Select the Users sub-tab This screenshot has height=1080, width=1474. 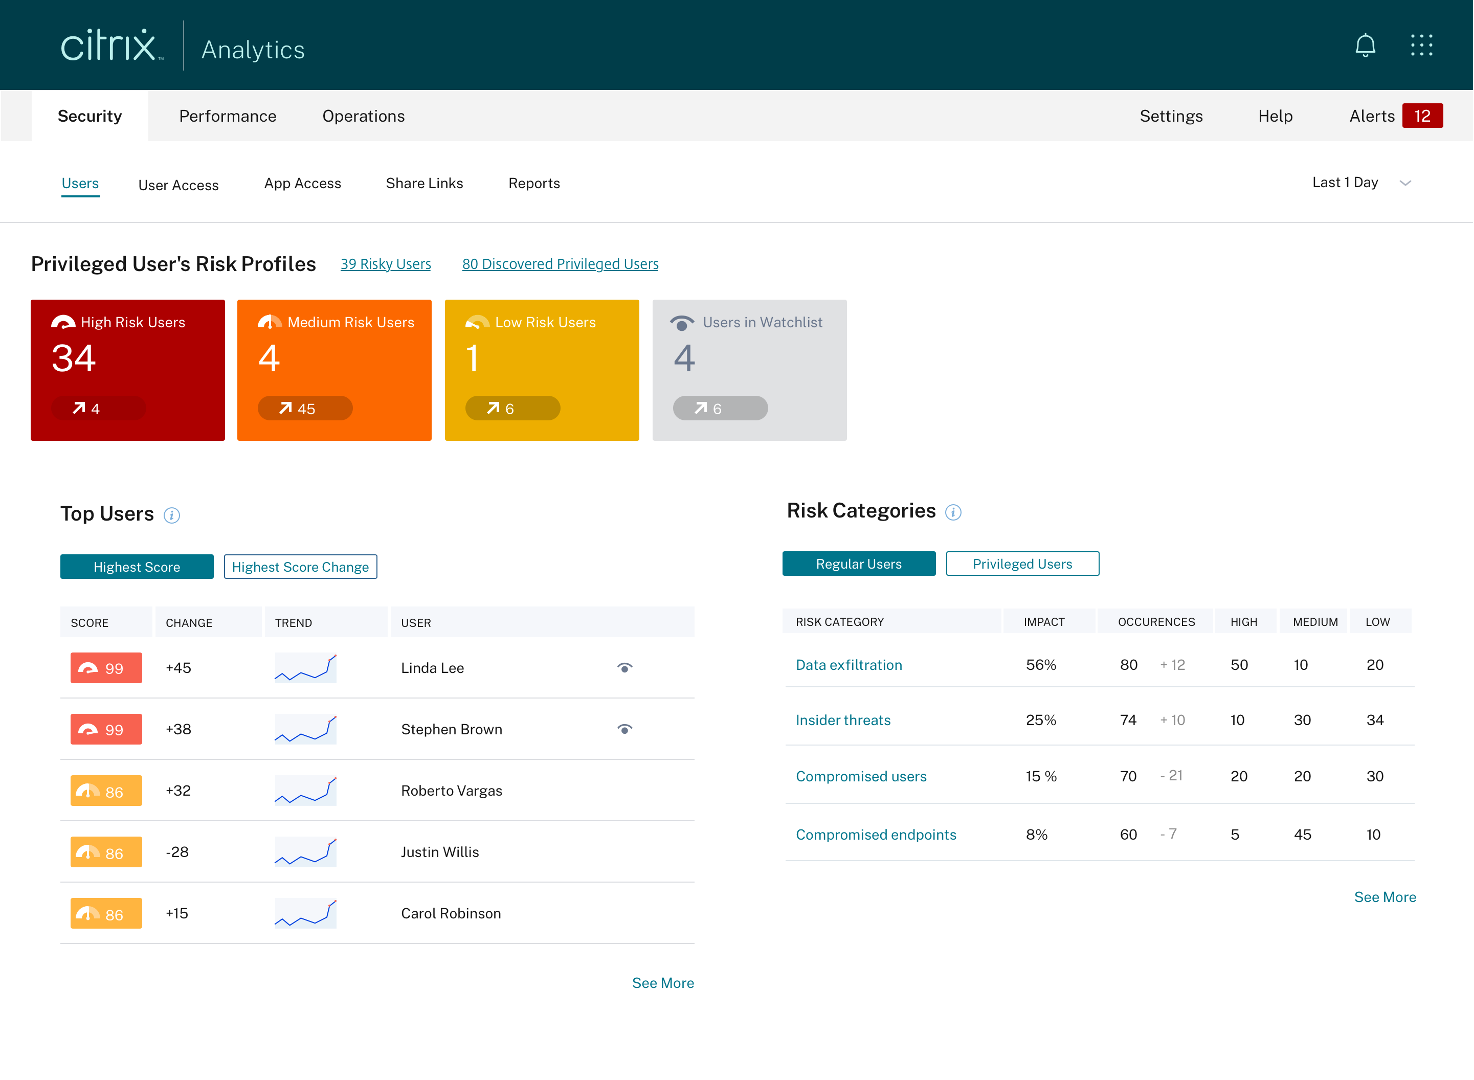pos(80,184)
